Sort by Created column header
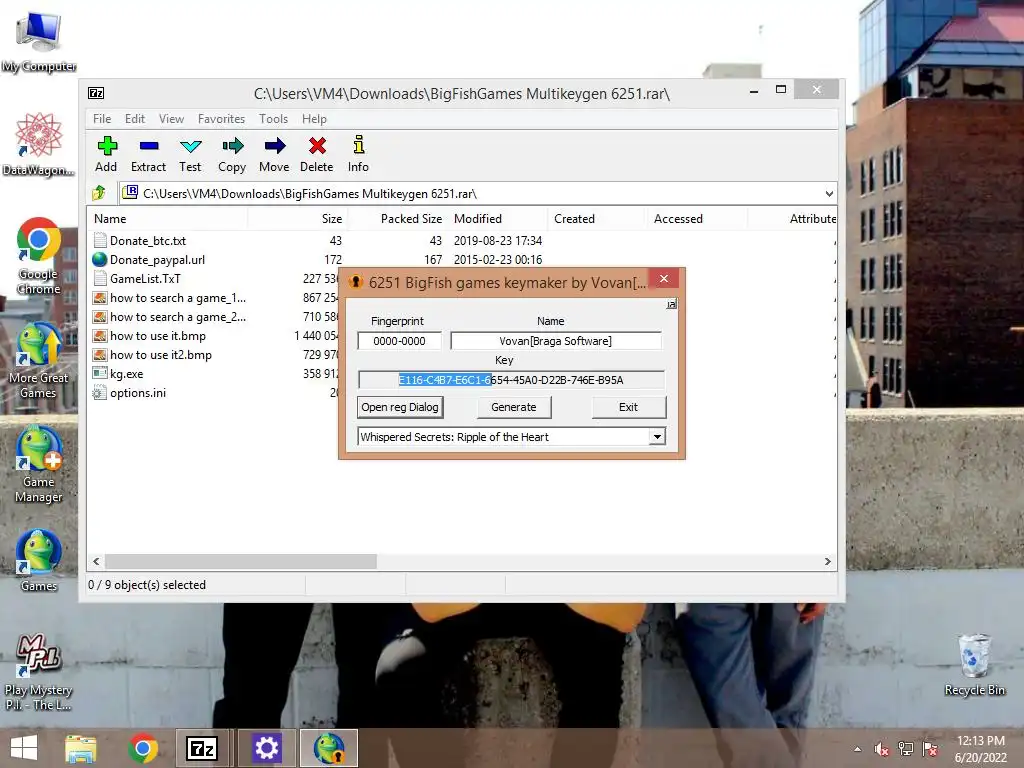Image resolution: width=1024 pixels, height=768 pixels. (x=598, y=219)
